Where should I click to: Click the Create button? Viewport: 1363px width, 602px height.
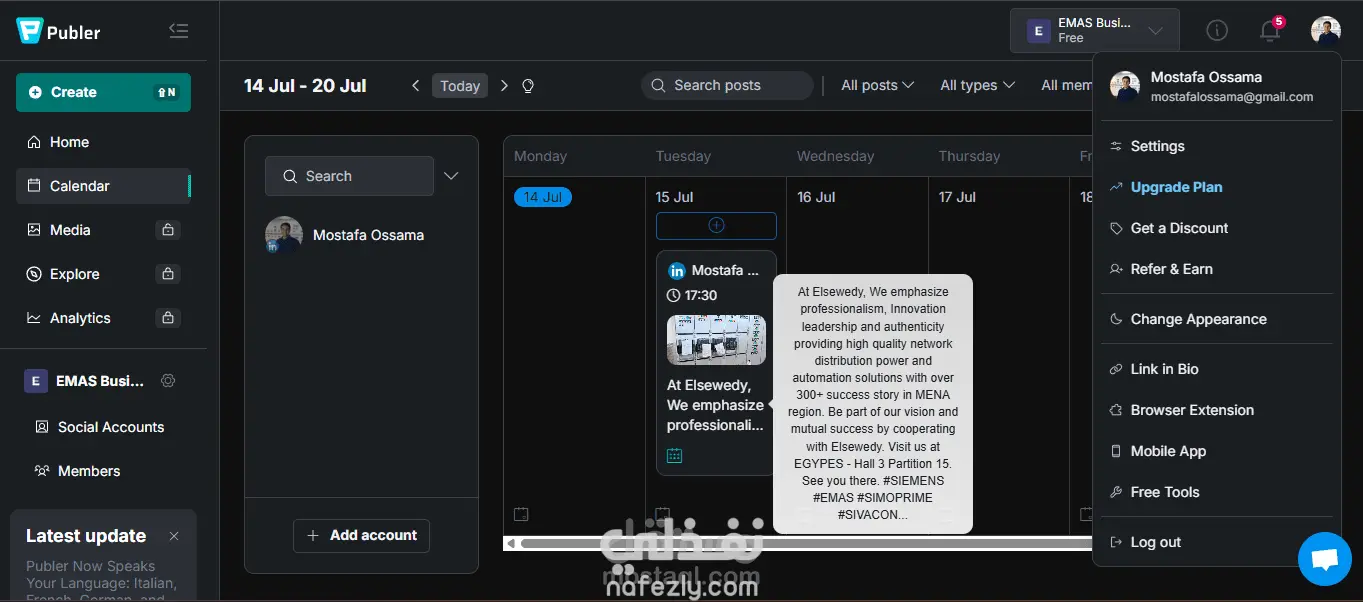[103, 92]
